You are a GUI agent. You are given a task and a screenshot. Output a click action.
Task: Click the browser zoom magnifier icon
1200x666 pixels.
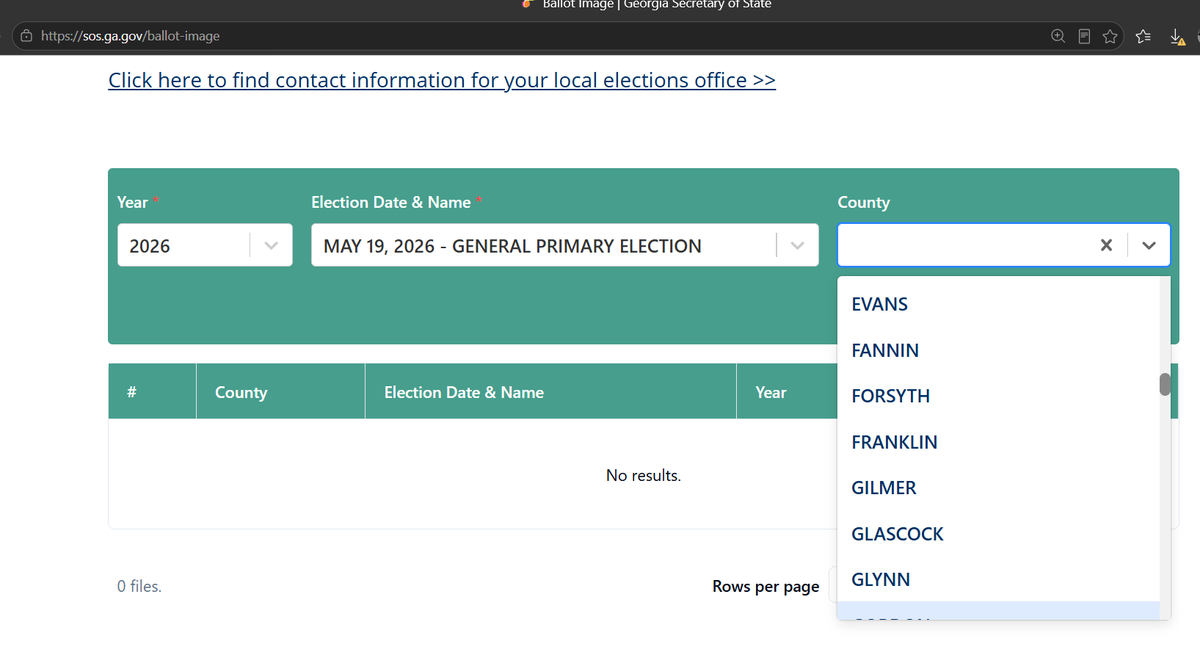[x=1058, y=37]
